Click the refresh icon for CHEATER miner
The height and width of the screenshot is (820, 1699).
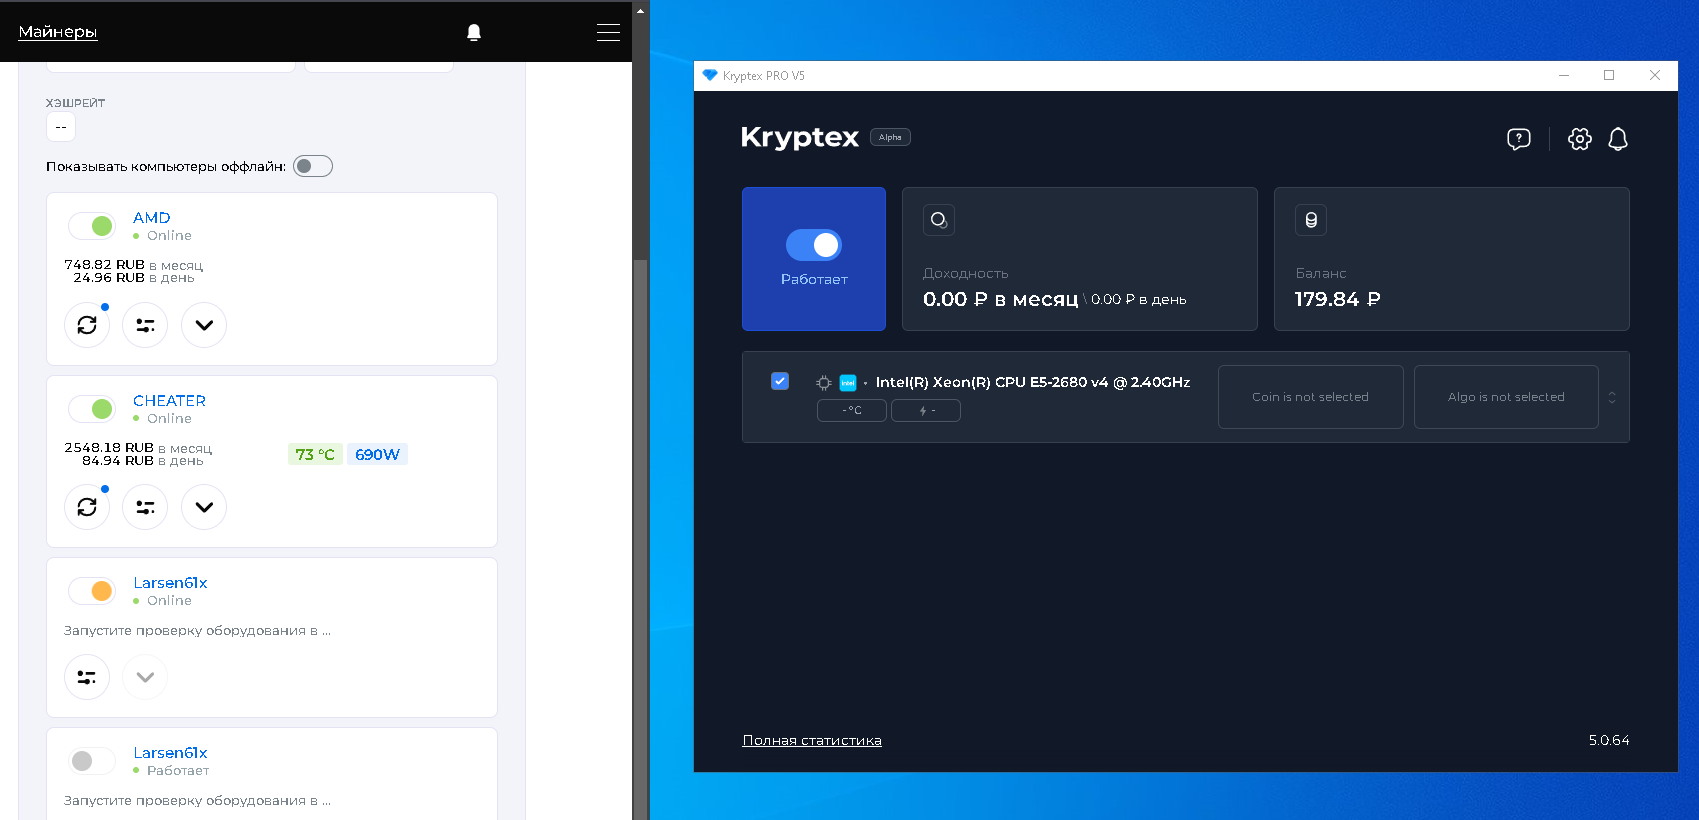tap(87, 507)
